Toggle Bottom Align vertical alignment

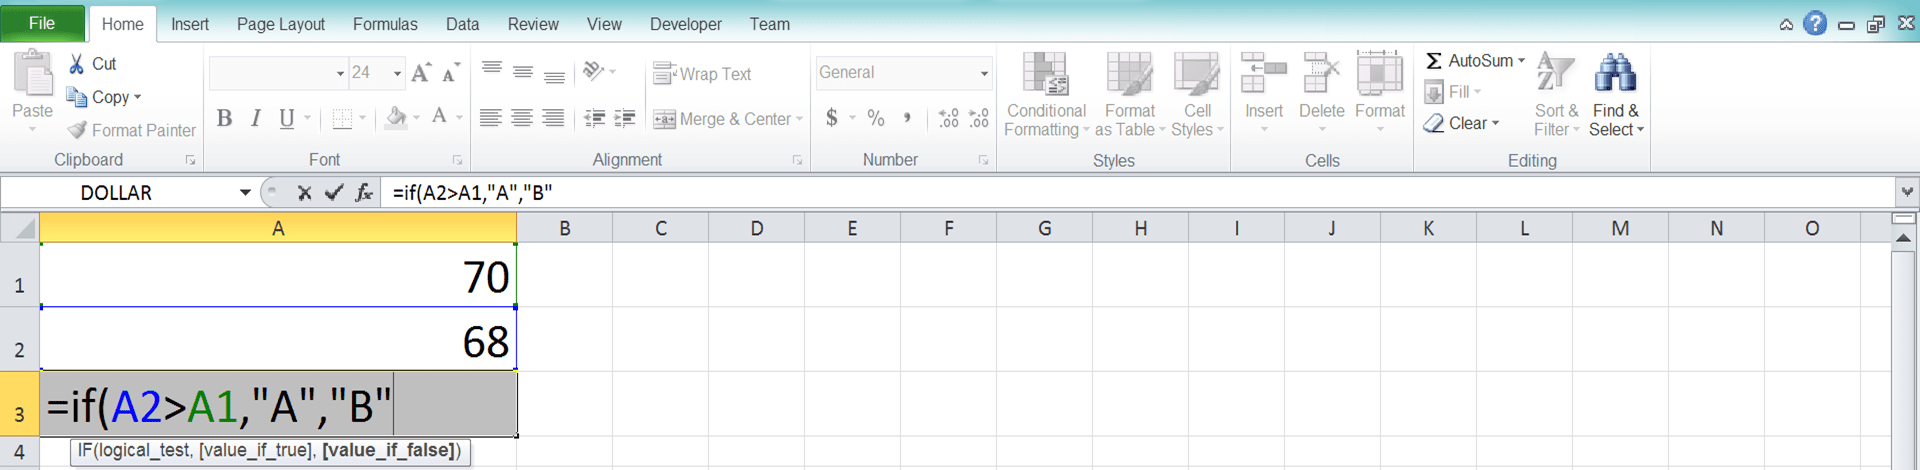tap(553, 74)
